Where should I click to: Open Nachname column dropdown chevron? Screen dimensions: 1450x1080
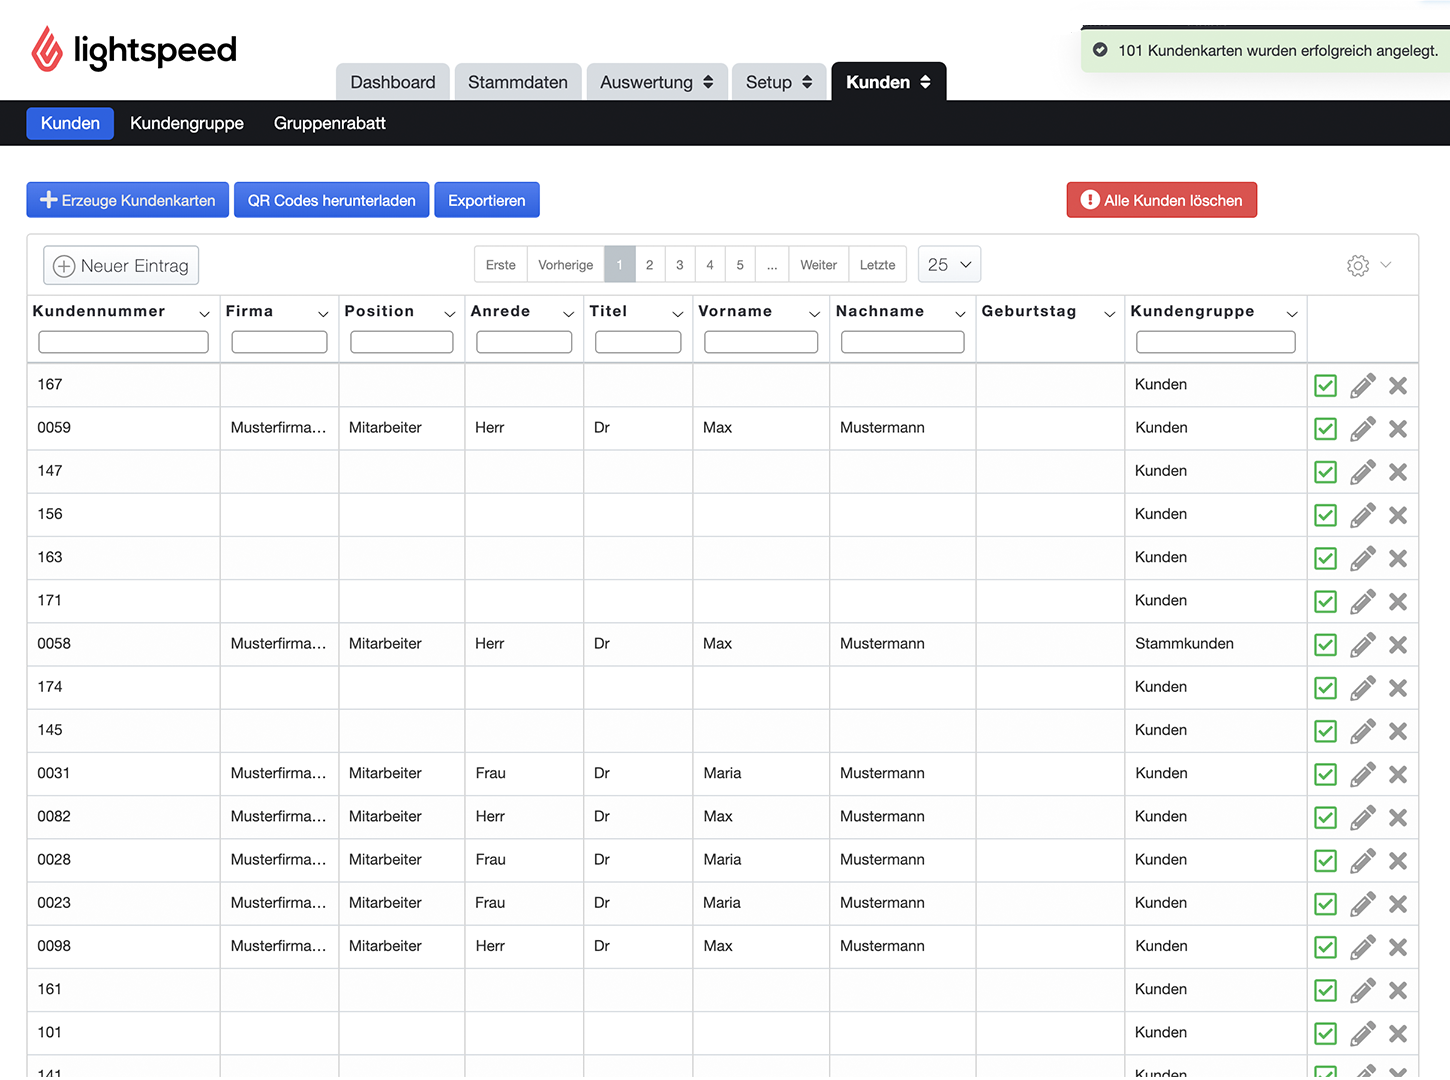pyautogui.click(x=960, y=314)
